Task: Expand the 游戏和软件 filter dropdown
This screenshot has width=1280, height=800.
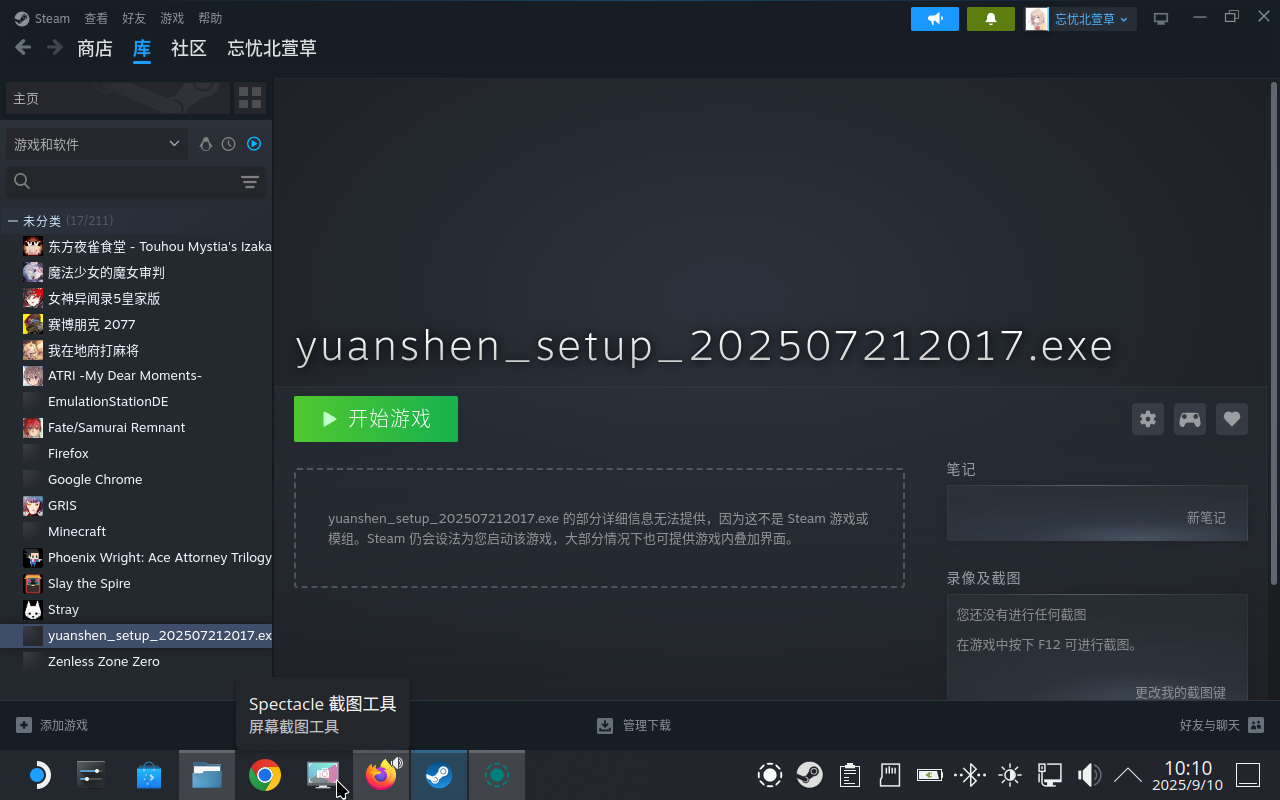Action: [97, 144]
